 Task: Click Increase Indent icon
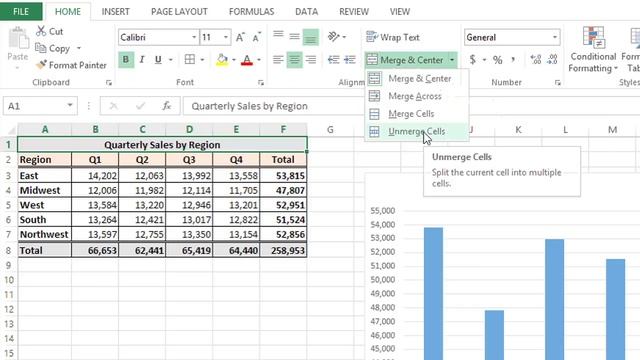350,60
